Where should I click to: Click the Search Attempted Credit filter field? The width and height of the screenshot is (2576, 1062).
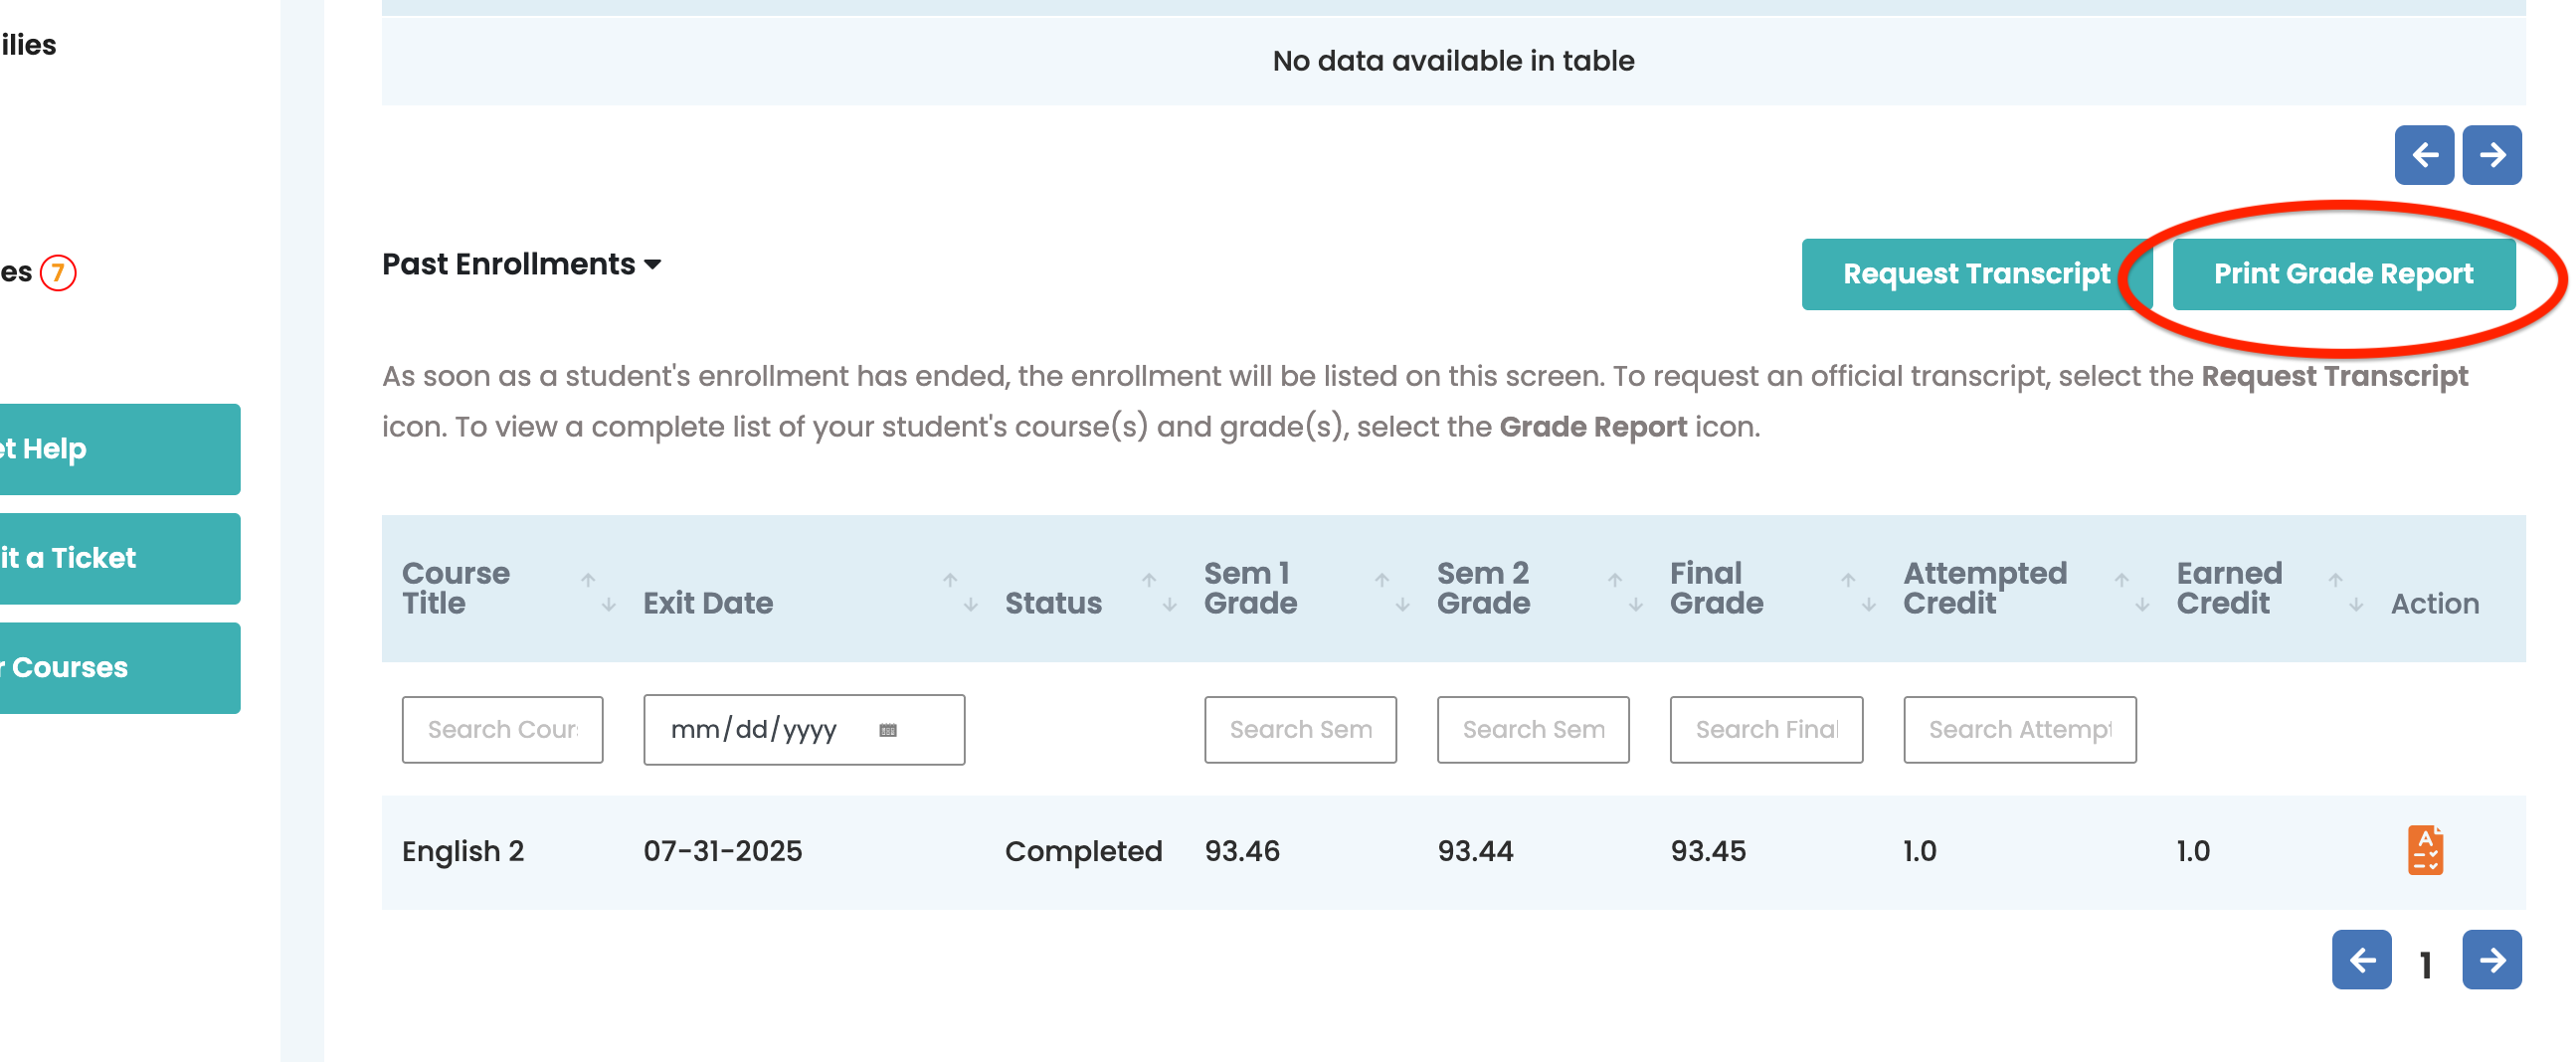2019,730
